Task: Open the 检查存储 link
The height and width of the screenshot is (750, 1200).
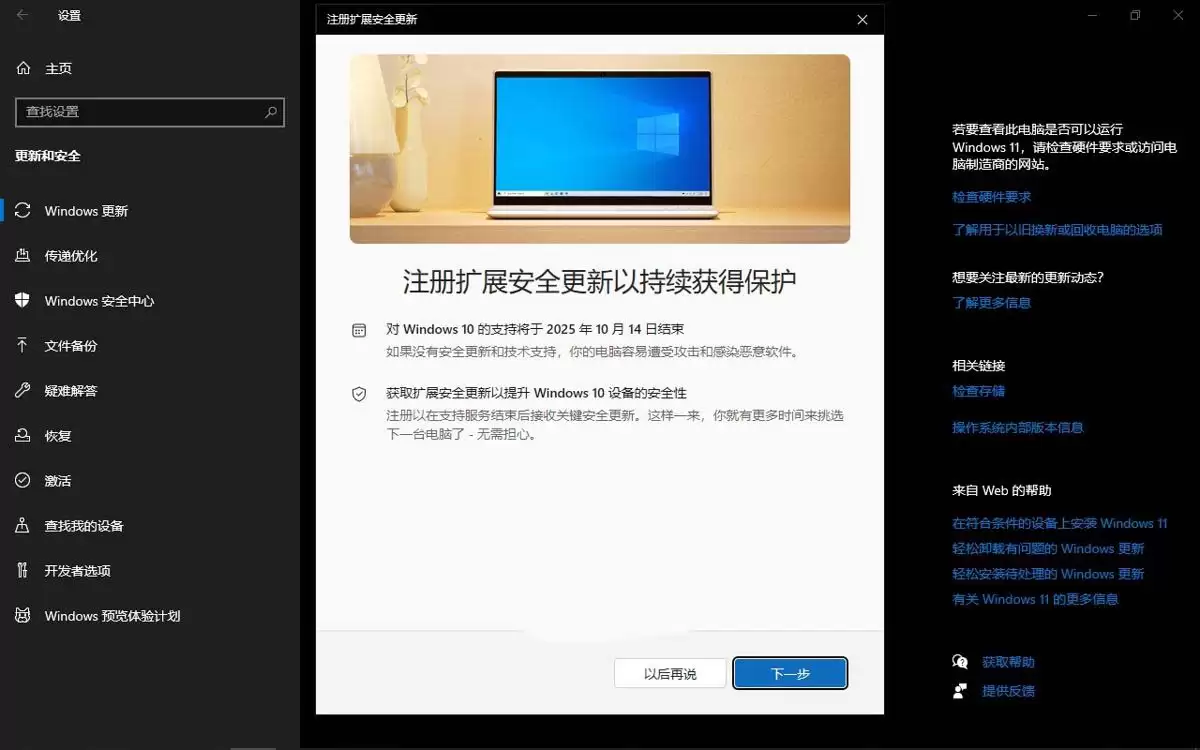Action: pyautogui.click(x=978, y=391)
